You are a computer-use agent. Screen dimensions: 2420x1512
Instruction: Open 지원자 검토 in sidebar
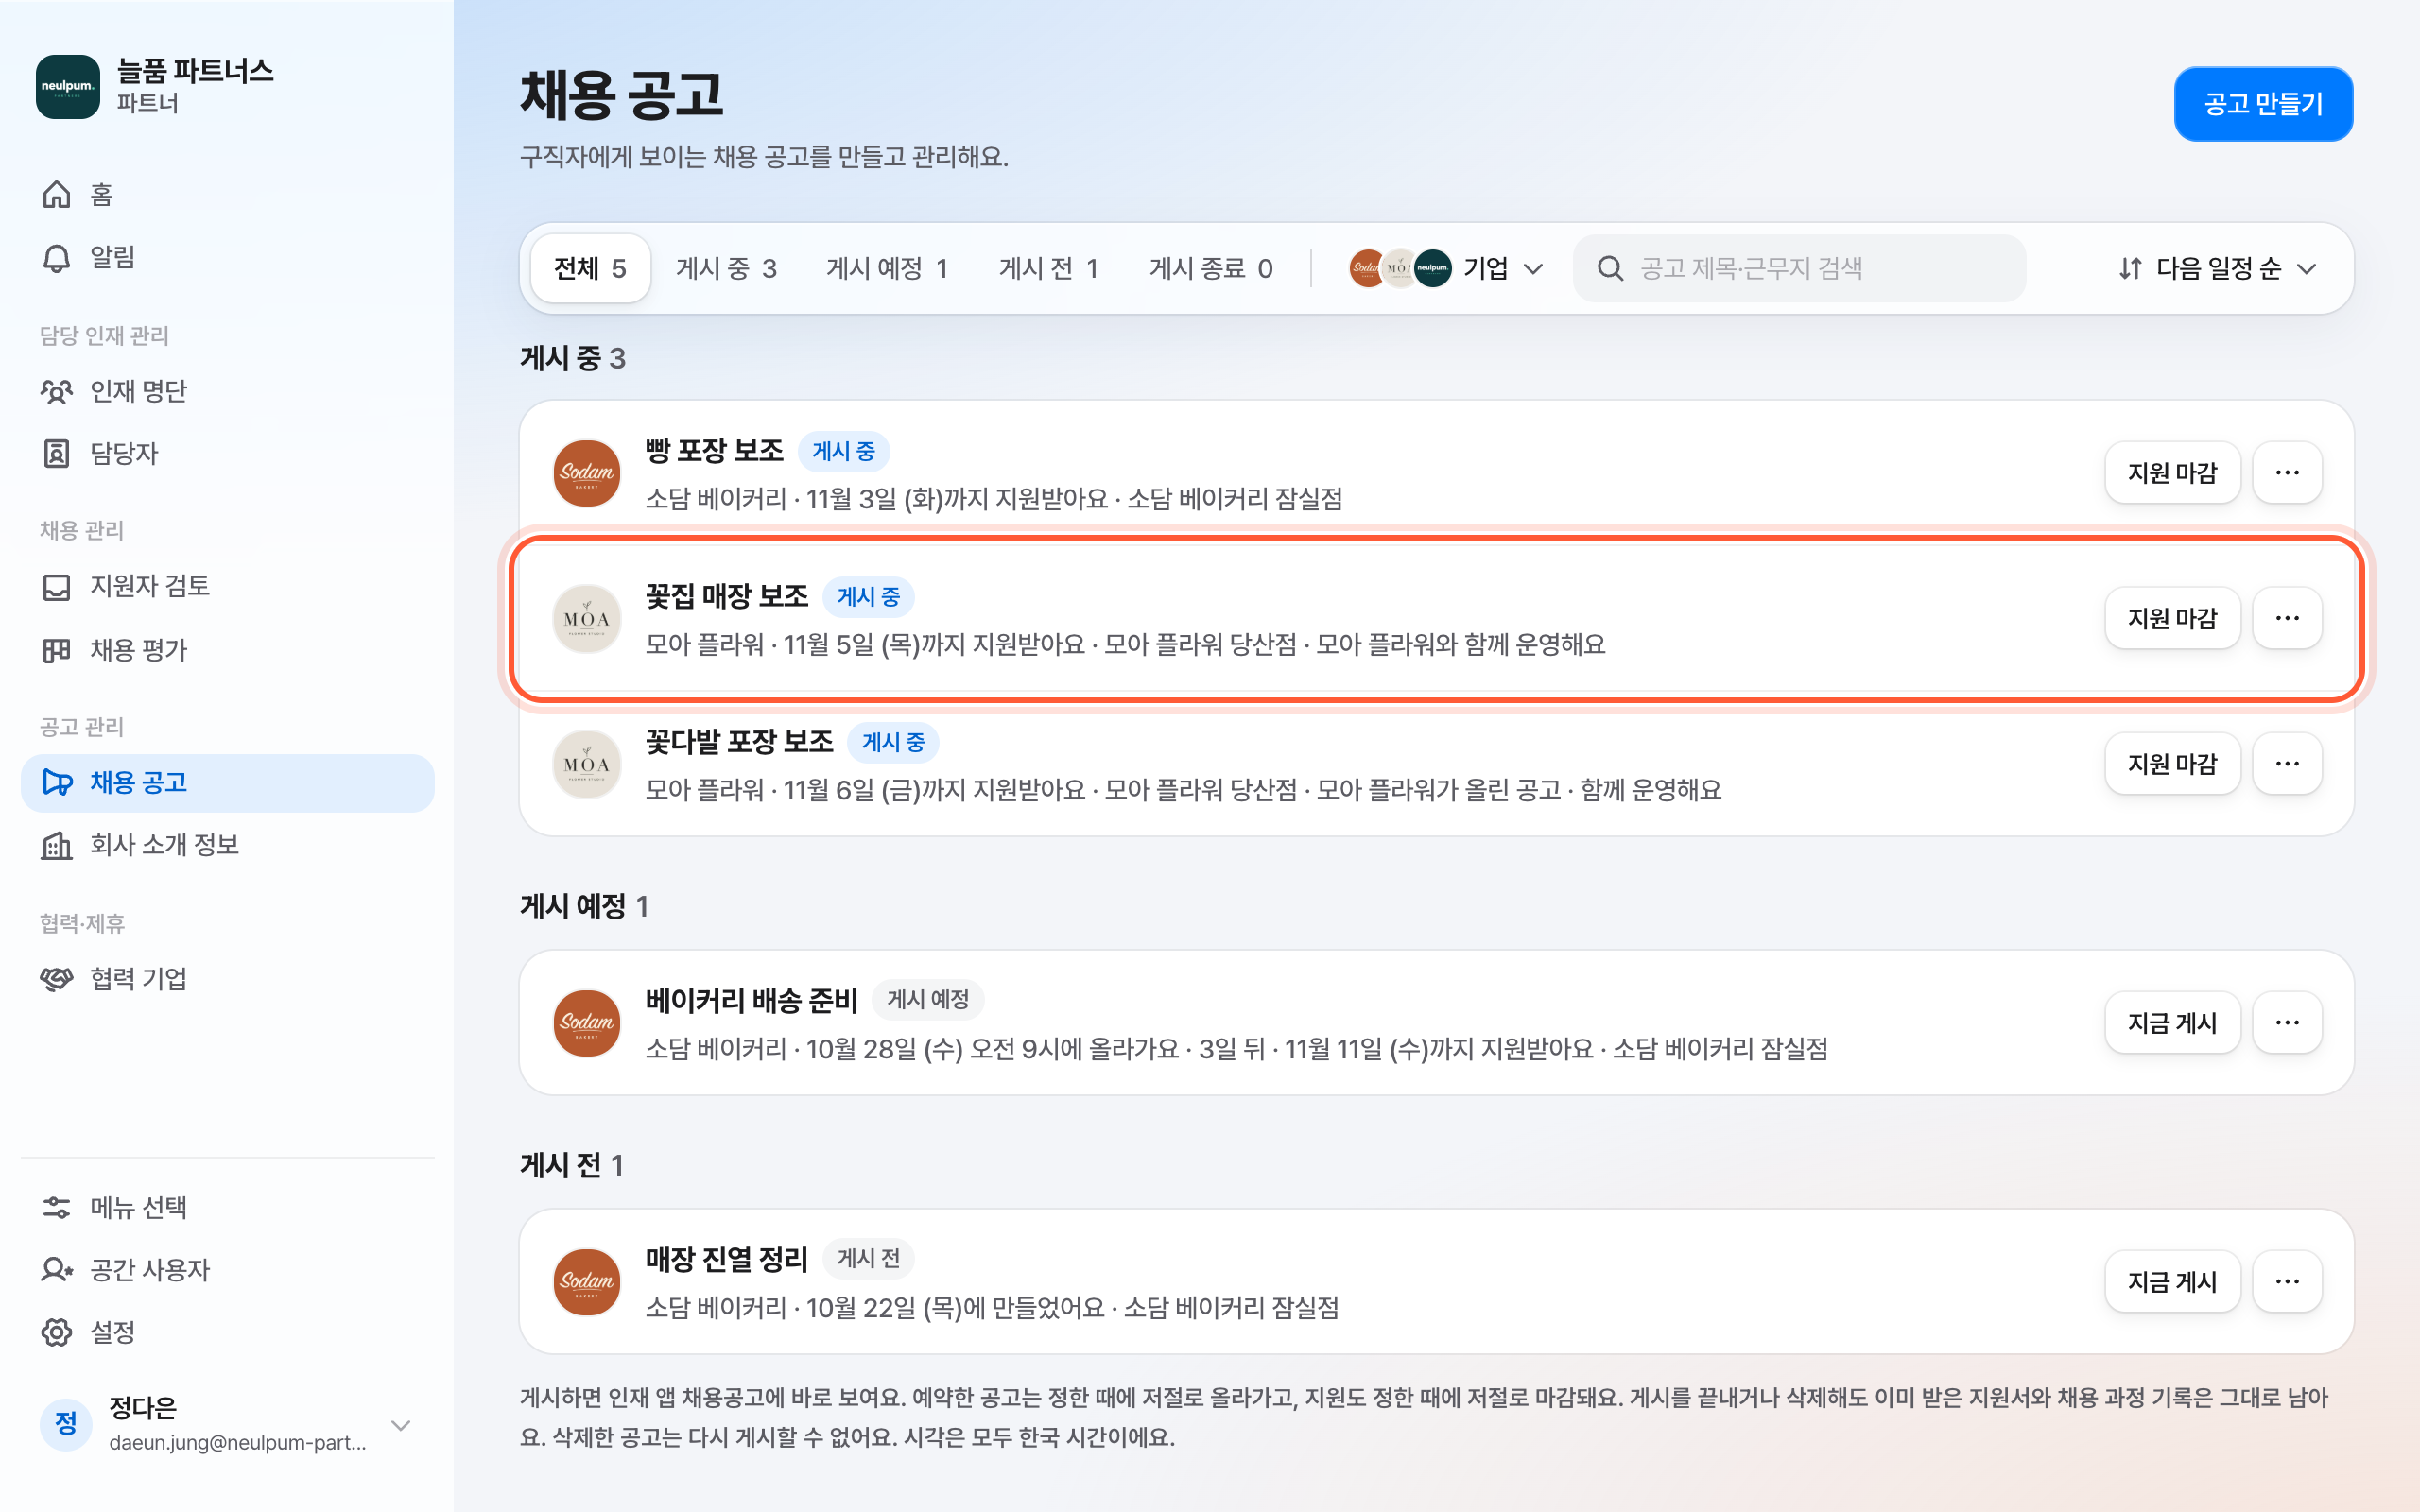(x=227, y=586)
